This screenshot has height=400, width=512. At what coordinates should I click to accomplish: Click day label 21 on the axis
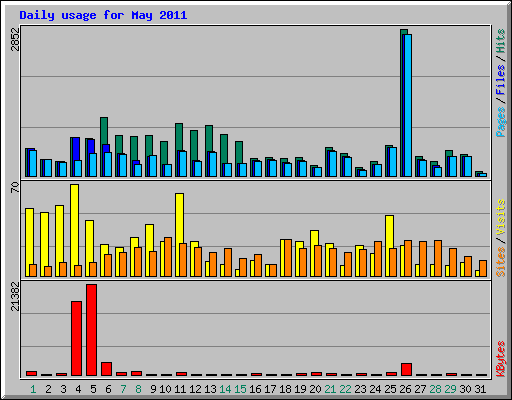point(330,389)
